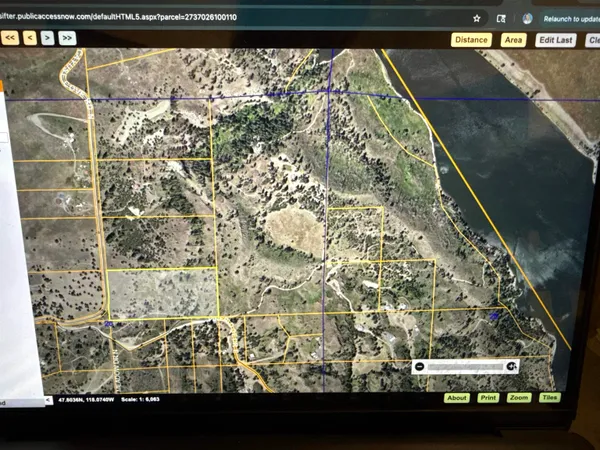The height and width of the screenshot is (450, 600).
Task: Bookmark page with the star icon
Action: click(477, 18)
